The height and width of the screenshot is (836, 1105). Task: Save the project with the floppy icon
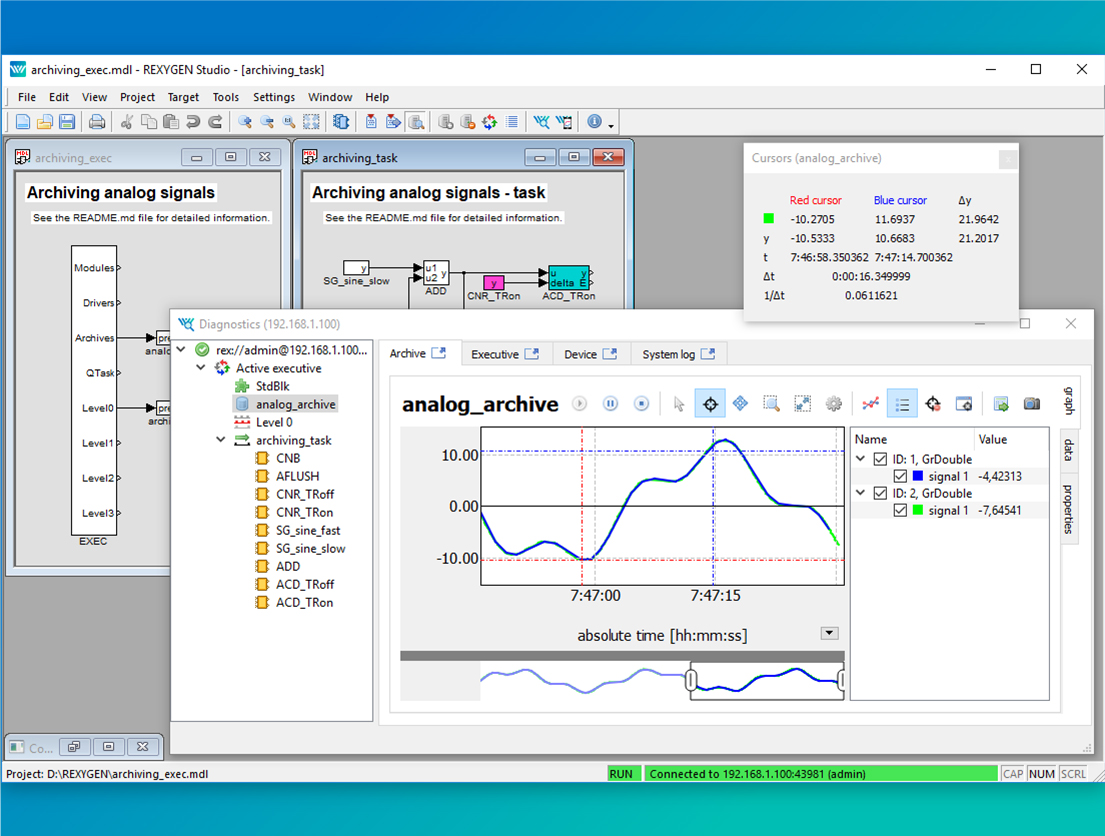[x=67, y=122]
